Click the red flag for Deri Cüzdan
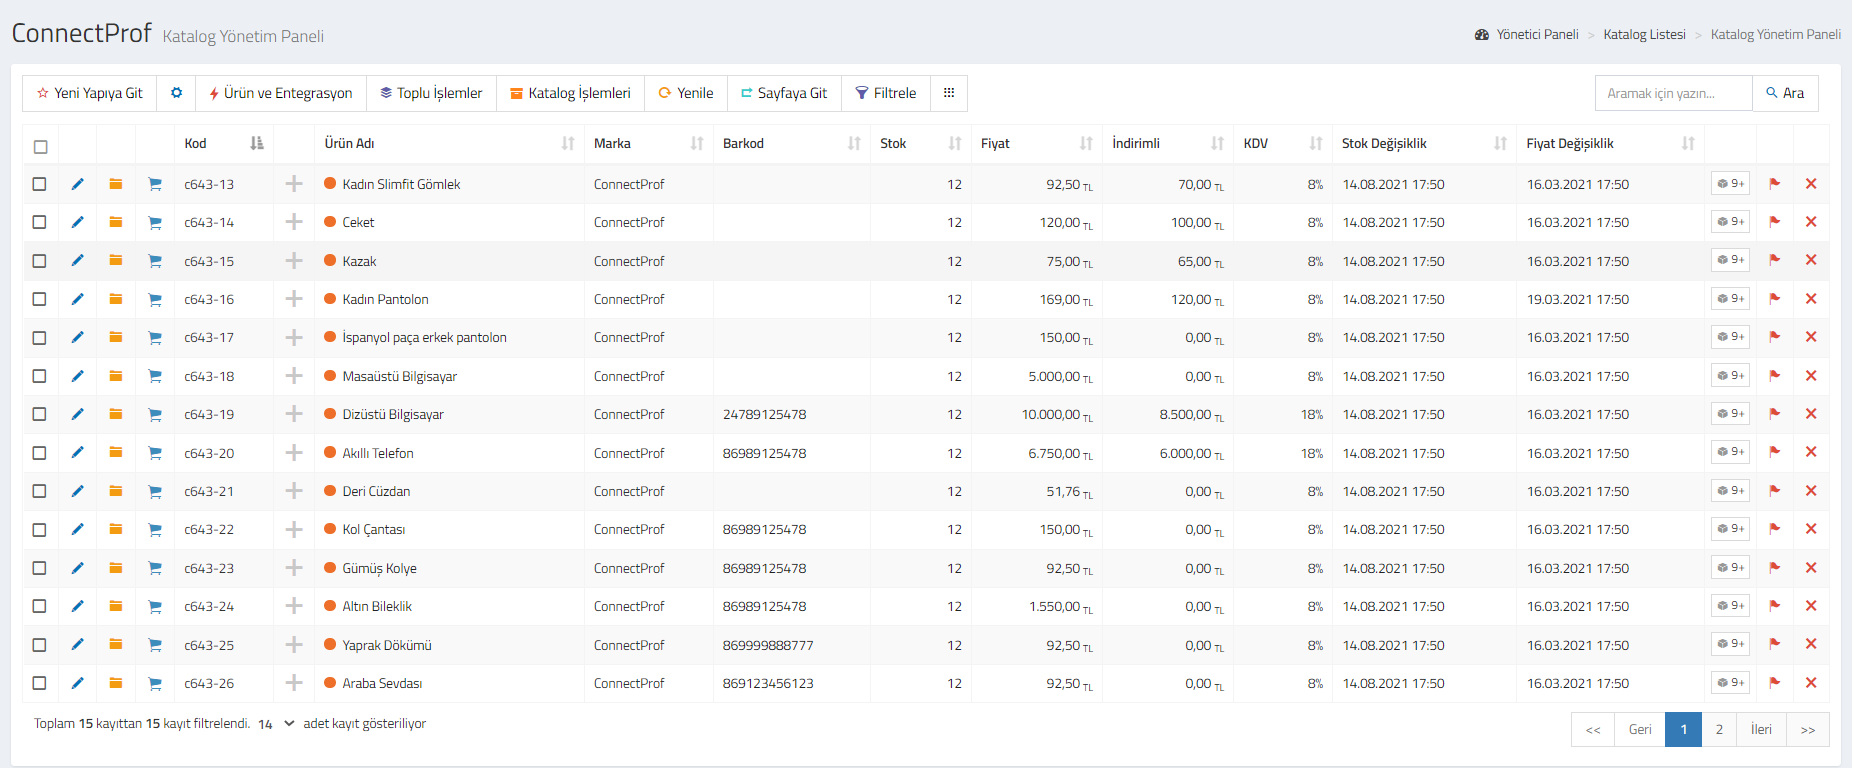The image size is (1852, 768). click(1775, 491)
